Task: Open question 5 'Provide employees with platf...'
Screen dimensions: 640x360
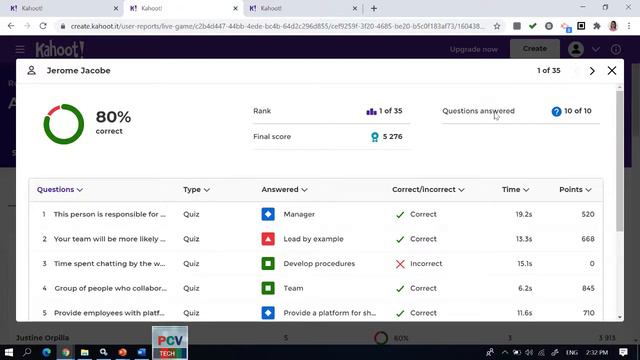Action: click(109, 313)
